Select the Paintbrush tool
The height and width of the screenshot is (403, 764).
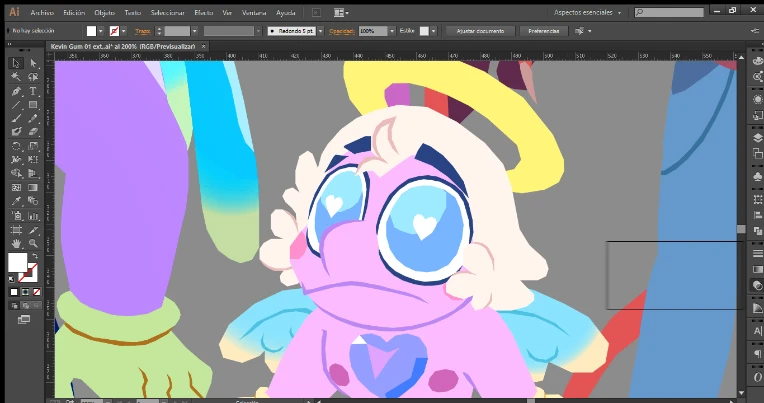(x=16, y=118)
